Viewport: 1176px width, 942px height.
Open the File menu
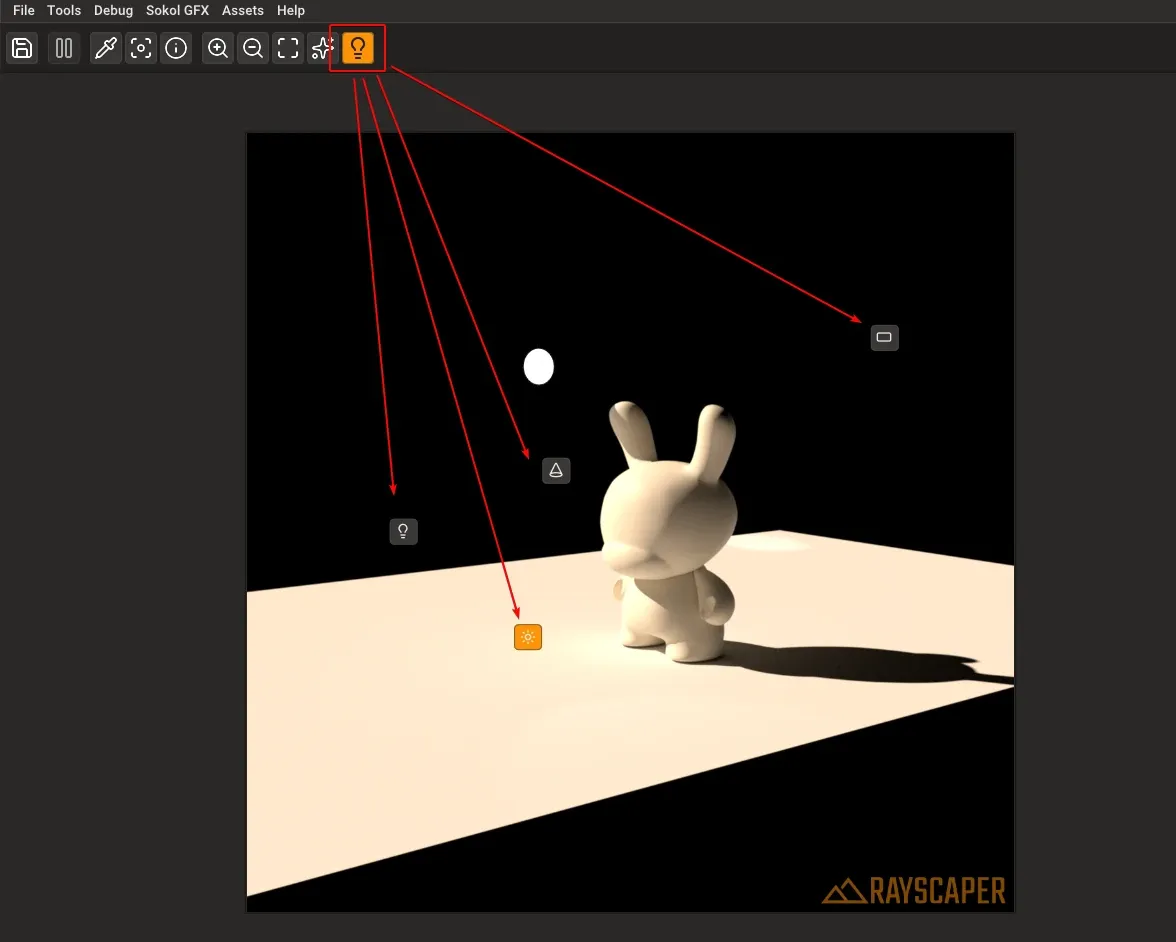22,10
